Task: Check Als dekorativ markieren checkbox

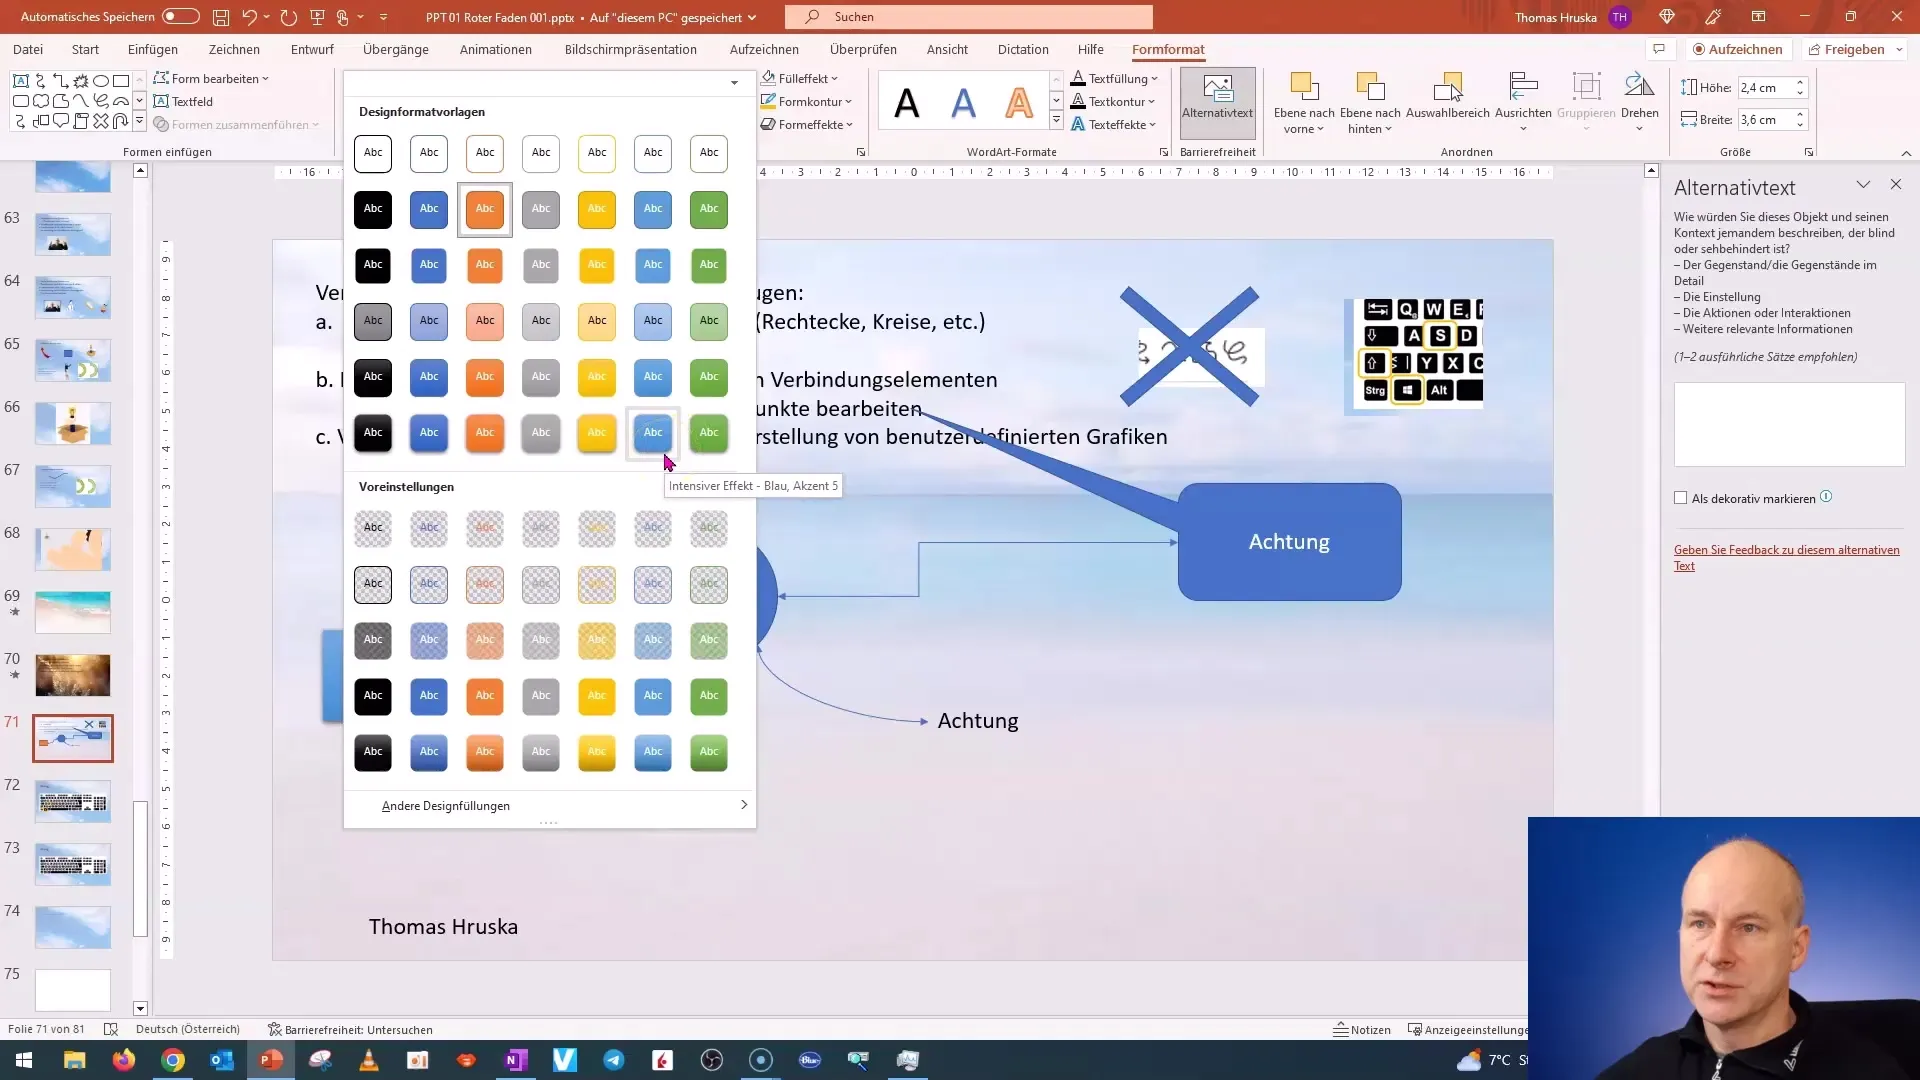Action: coord(1681,498)
